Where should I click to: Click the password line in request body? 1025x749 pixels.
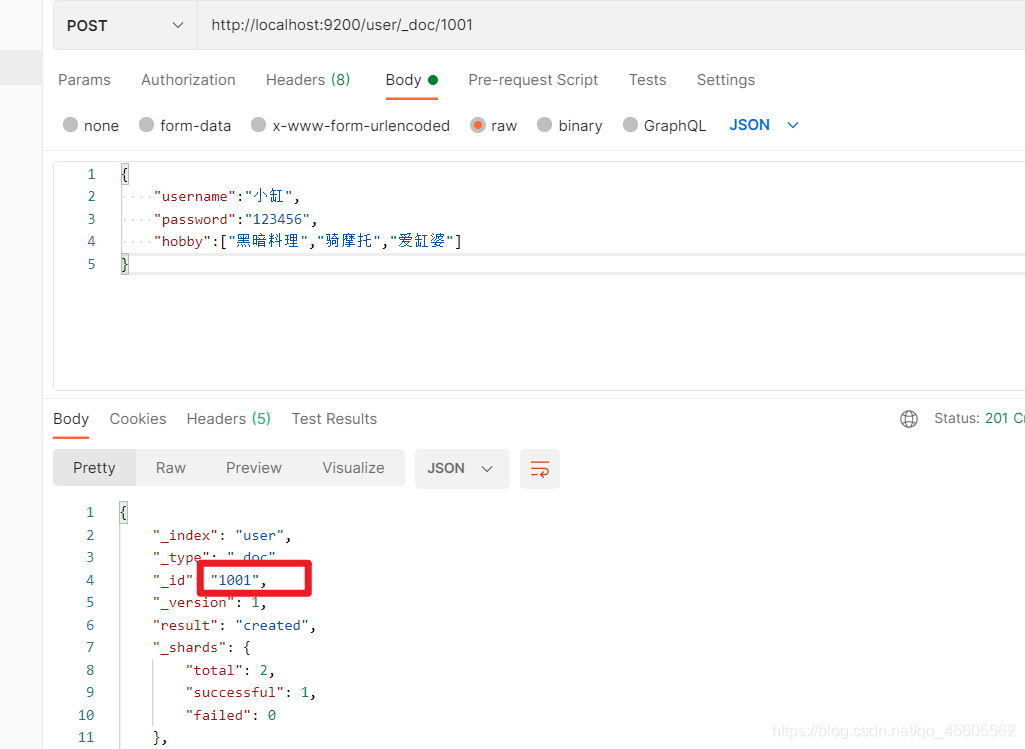click(235, 219)
